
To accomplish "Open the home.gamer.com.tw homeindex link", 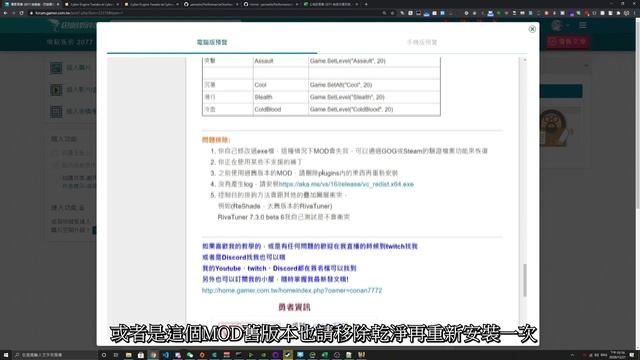I will 292,290.
